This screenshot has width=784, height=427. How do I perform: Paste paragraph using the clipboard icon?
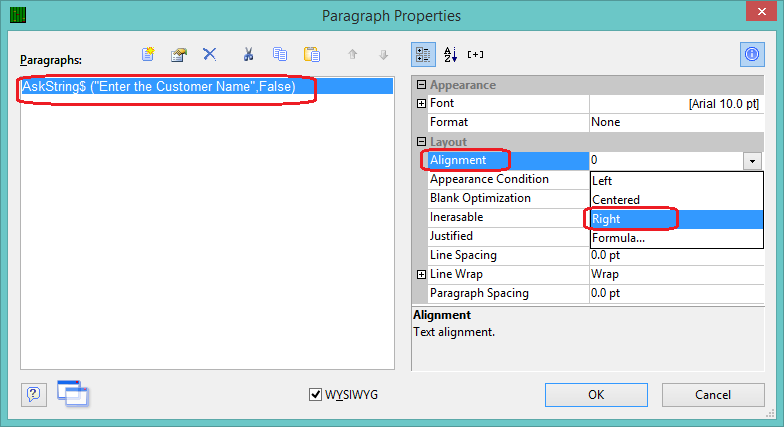[312, 54]
